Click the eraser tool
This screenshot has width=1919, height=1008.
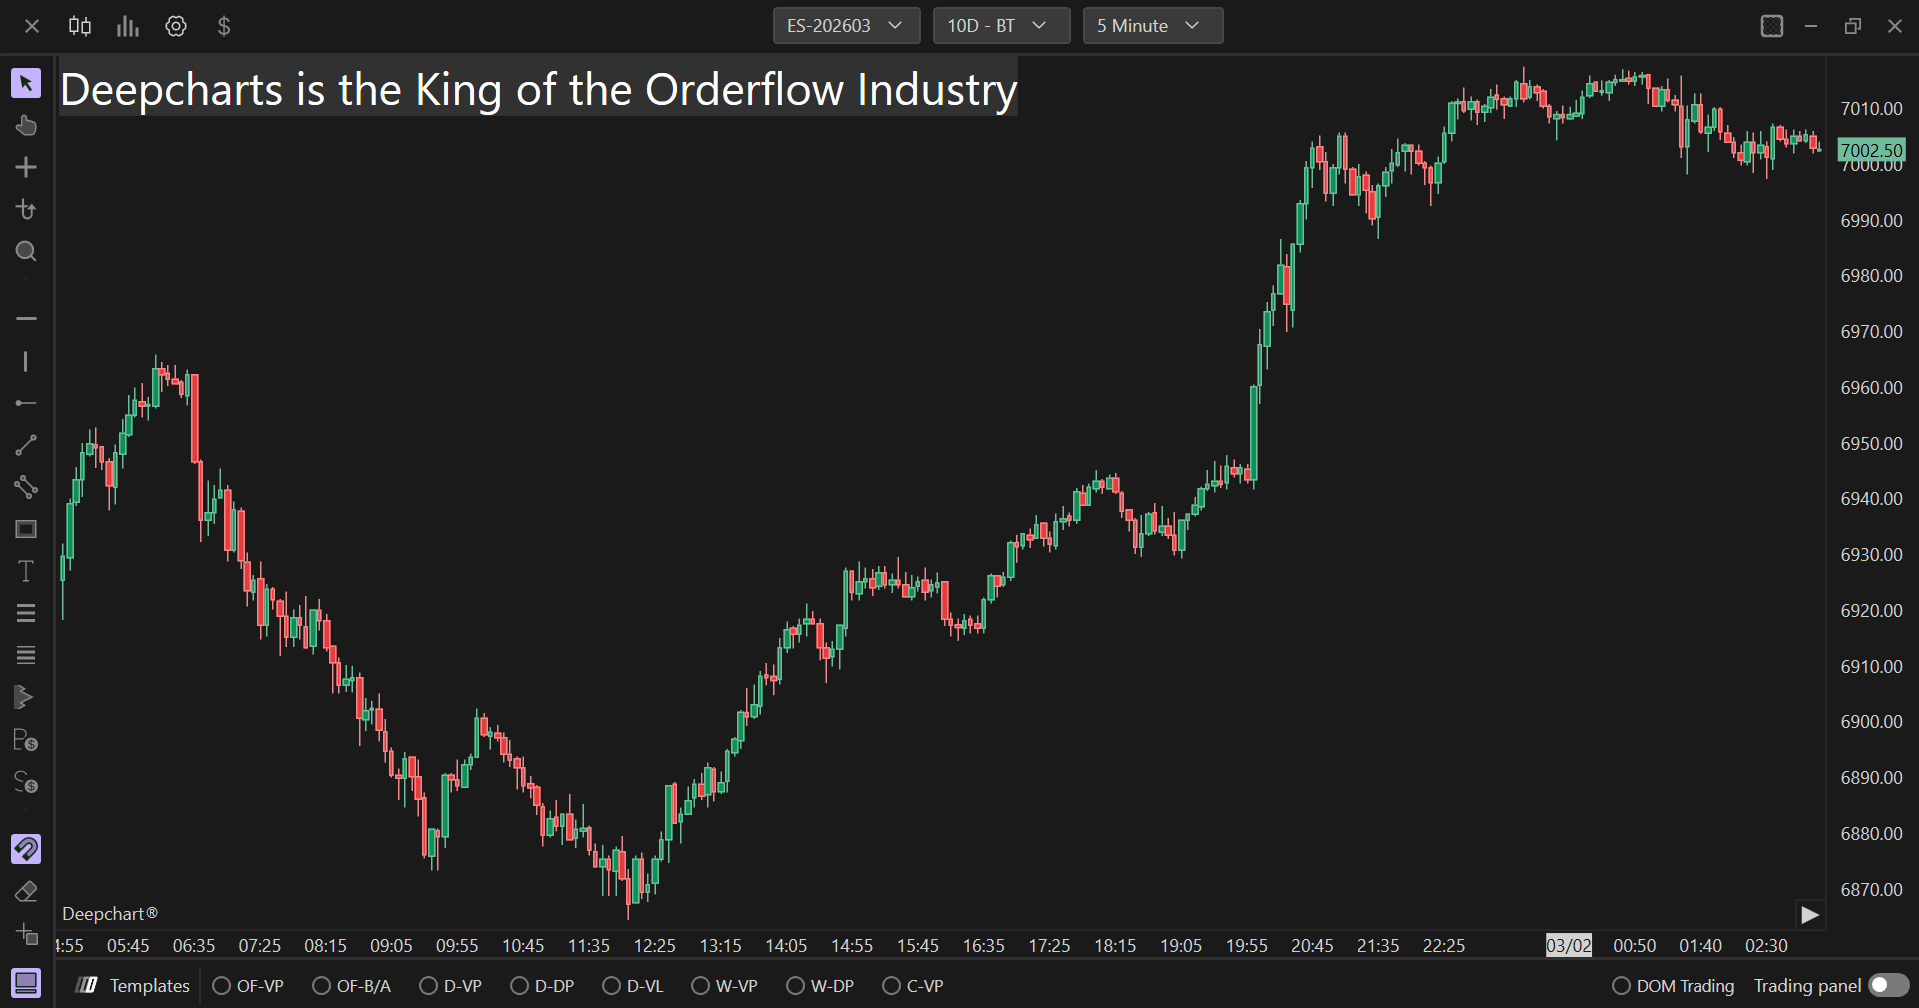(x=26, y=891)
